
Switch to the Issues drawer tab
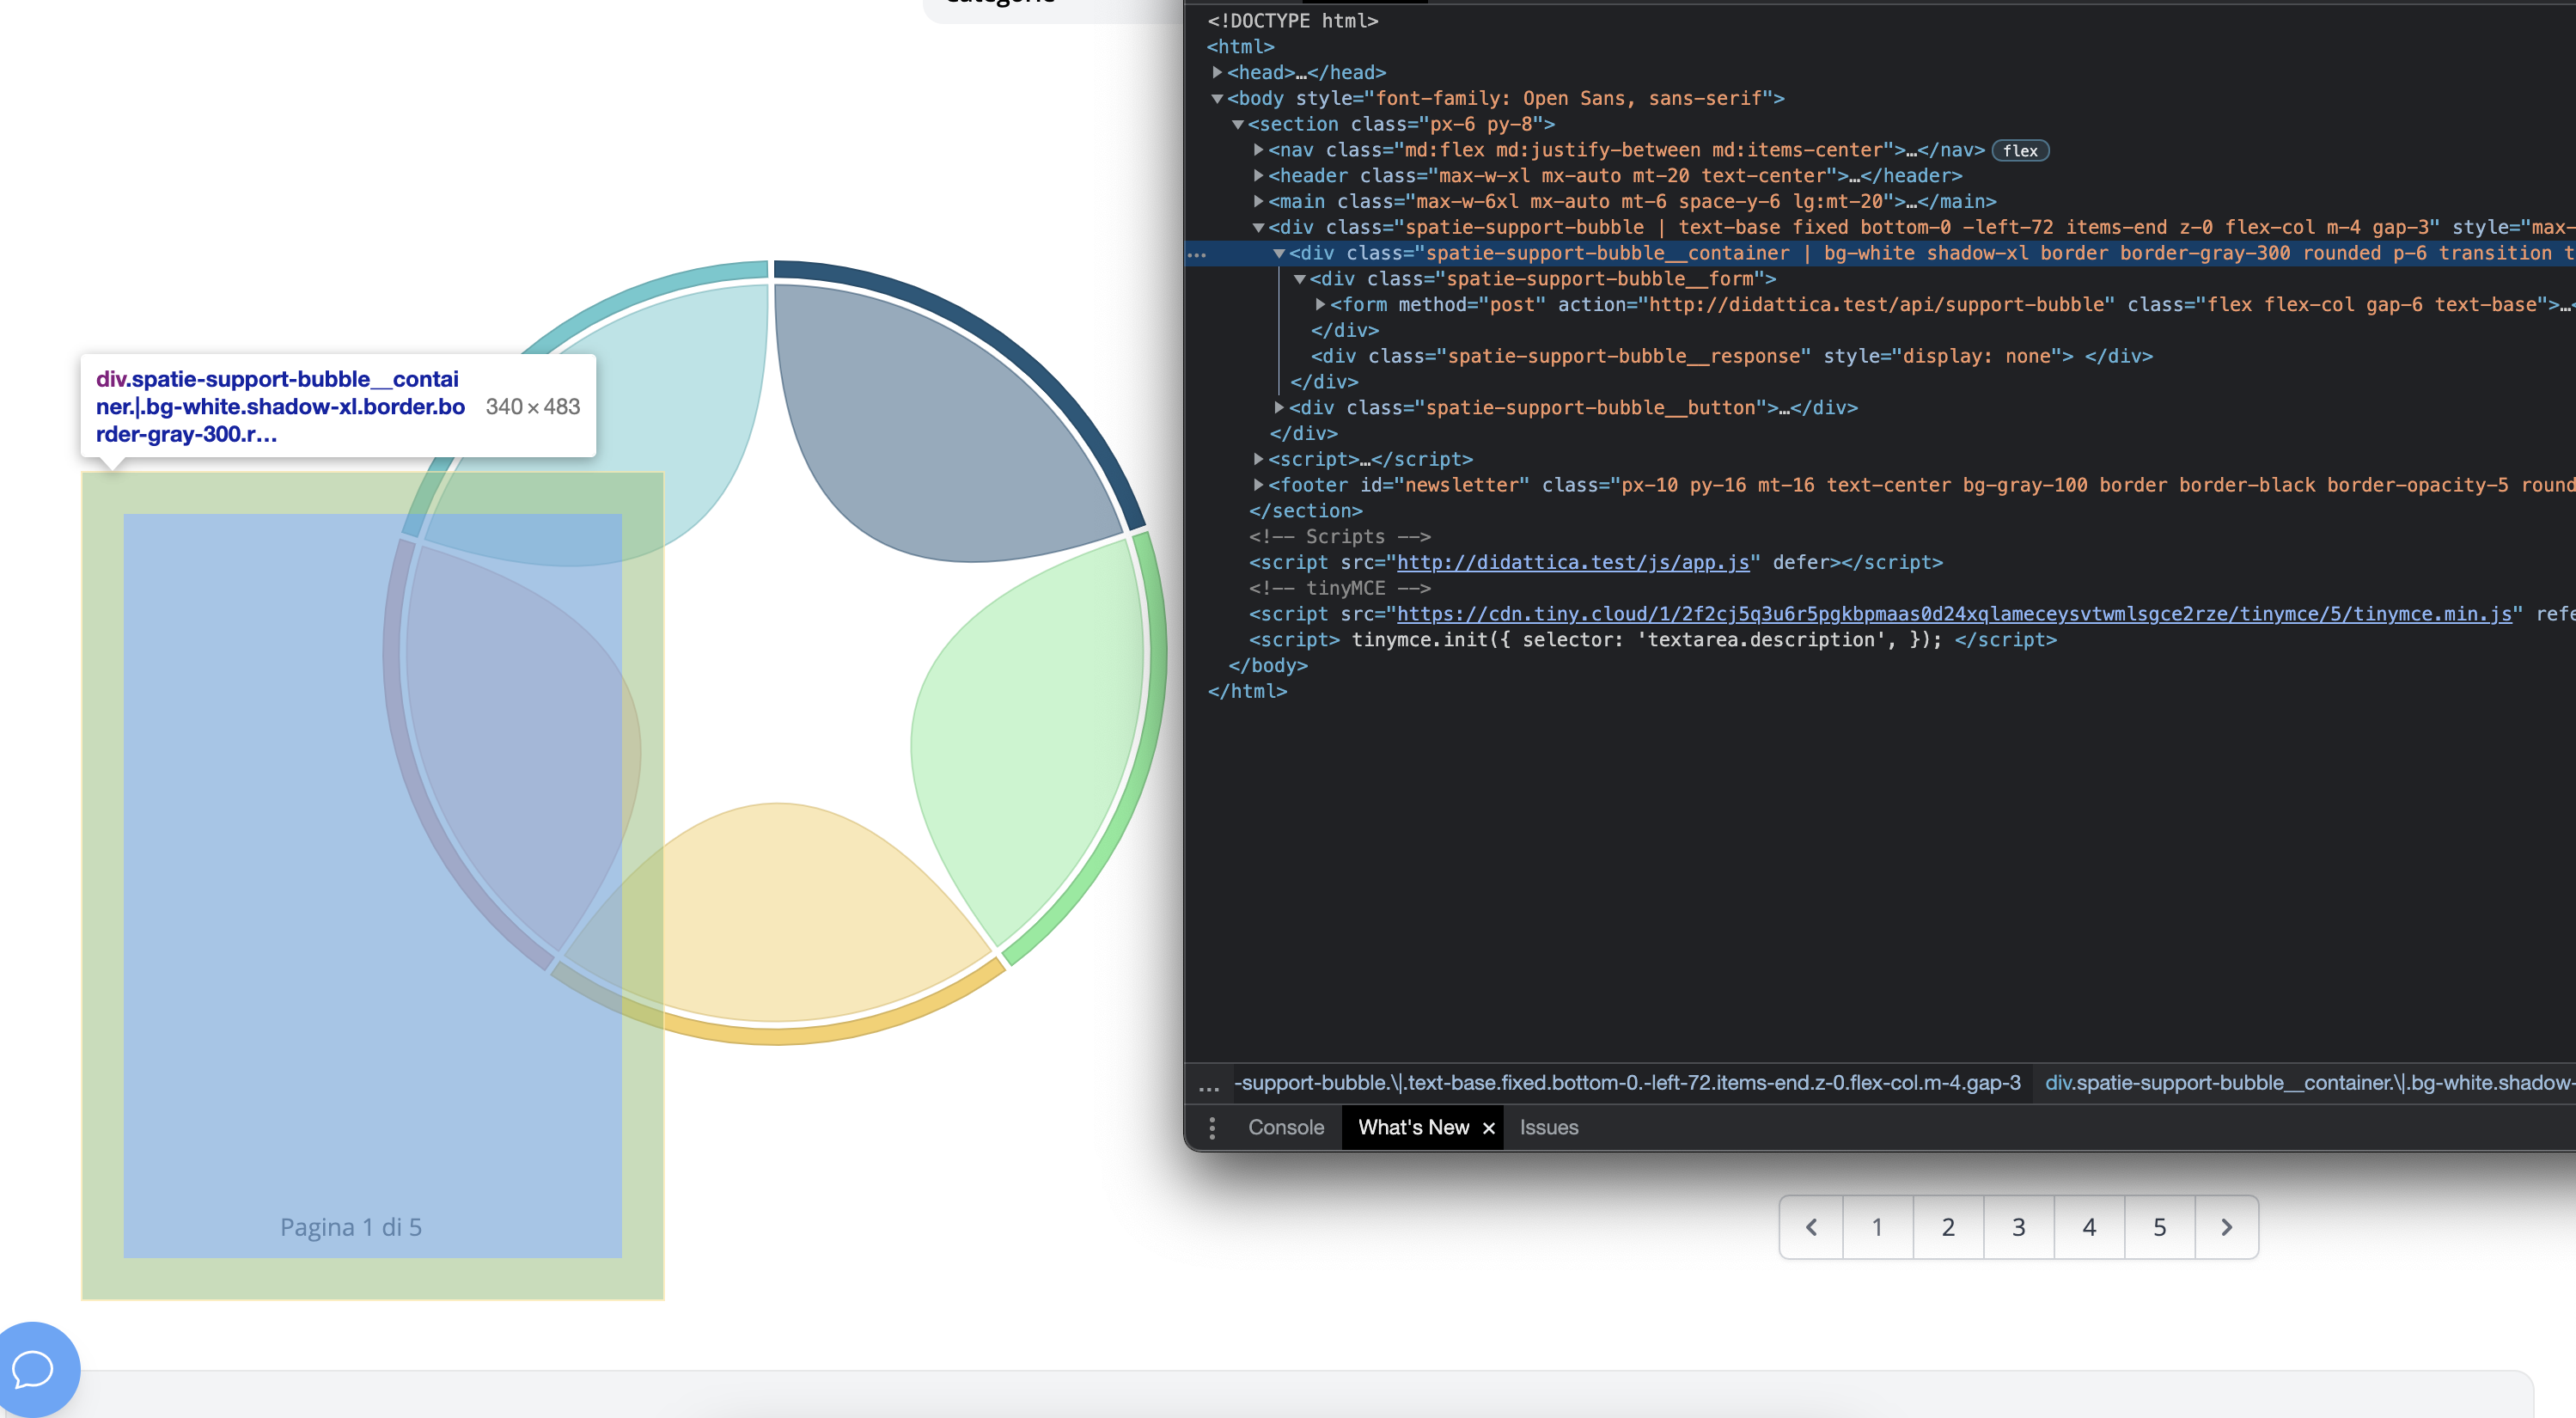pyautogui.click(x=1549, y=1128)
